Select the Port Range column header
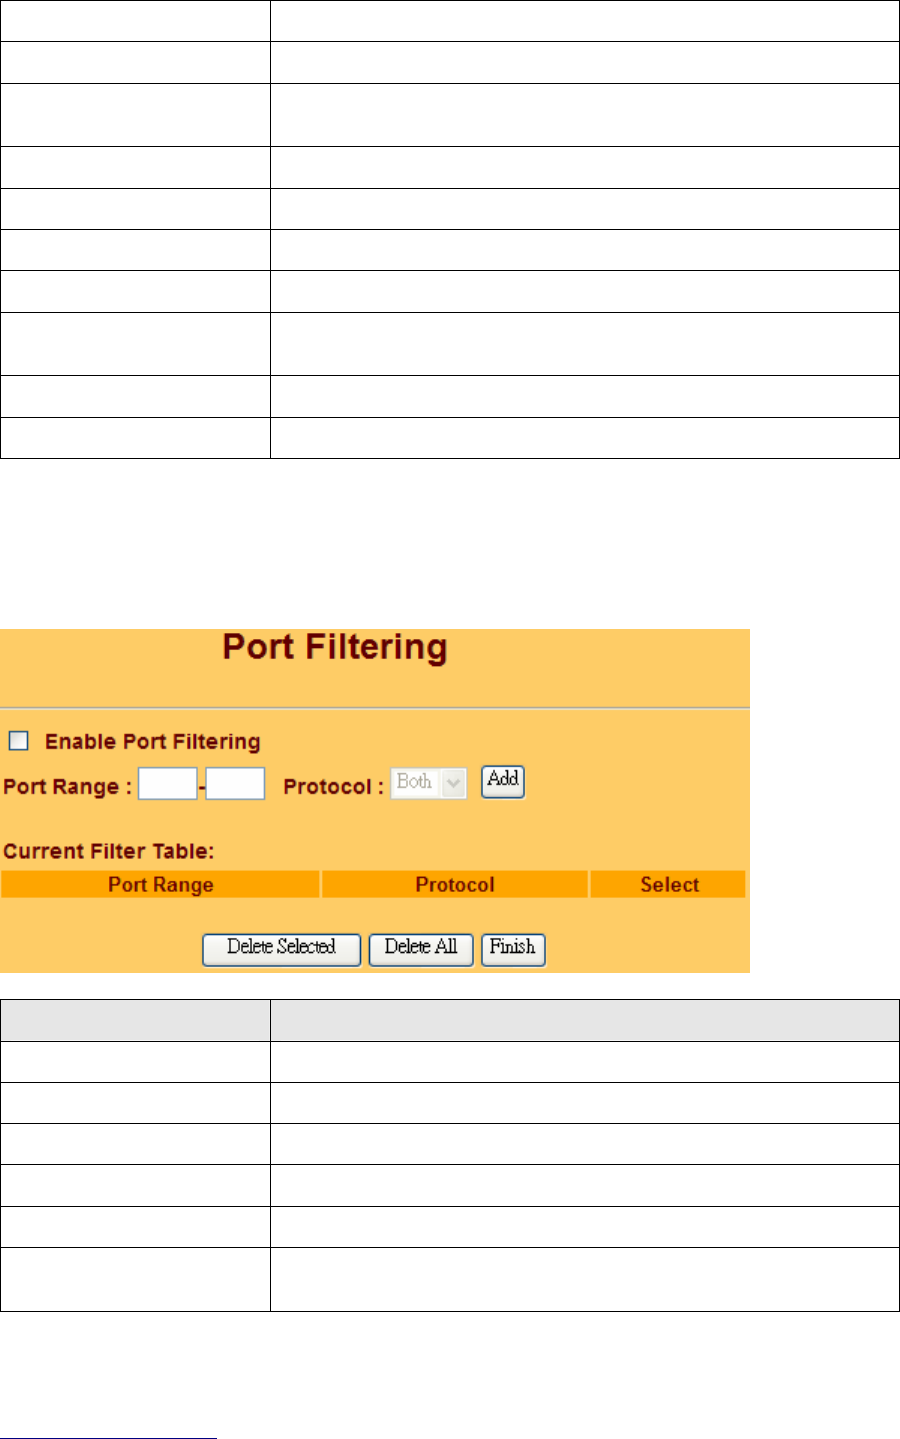 click(x=160, y=885)
